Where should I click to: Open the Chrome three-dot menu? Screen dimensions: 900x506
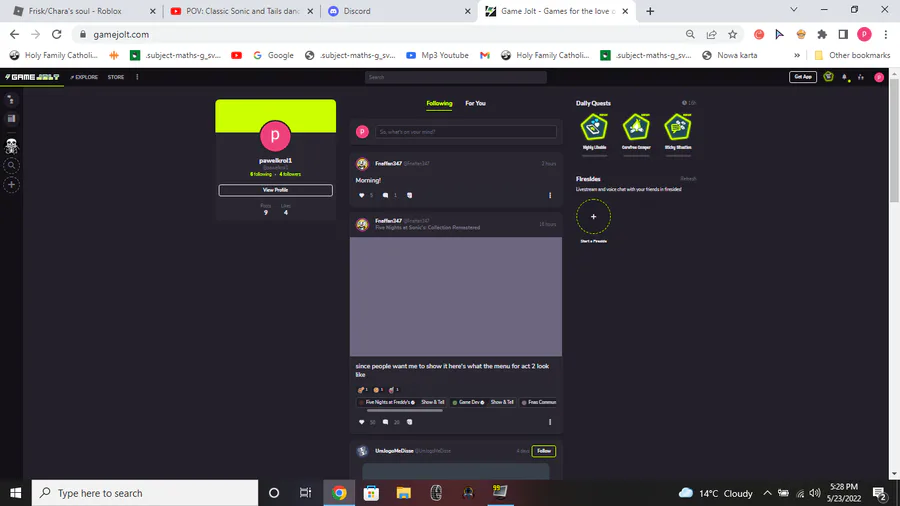pos(886,34)
